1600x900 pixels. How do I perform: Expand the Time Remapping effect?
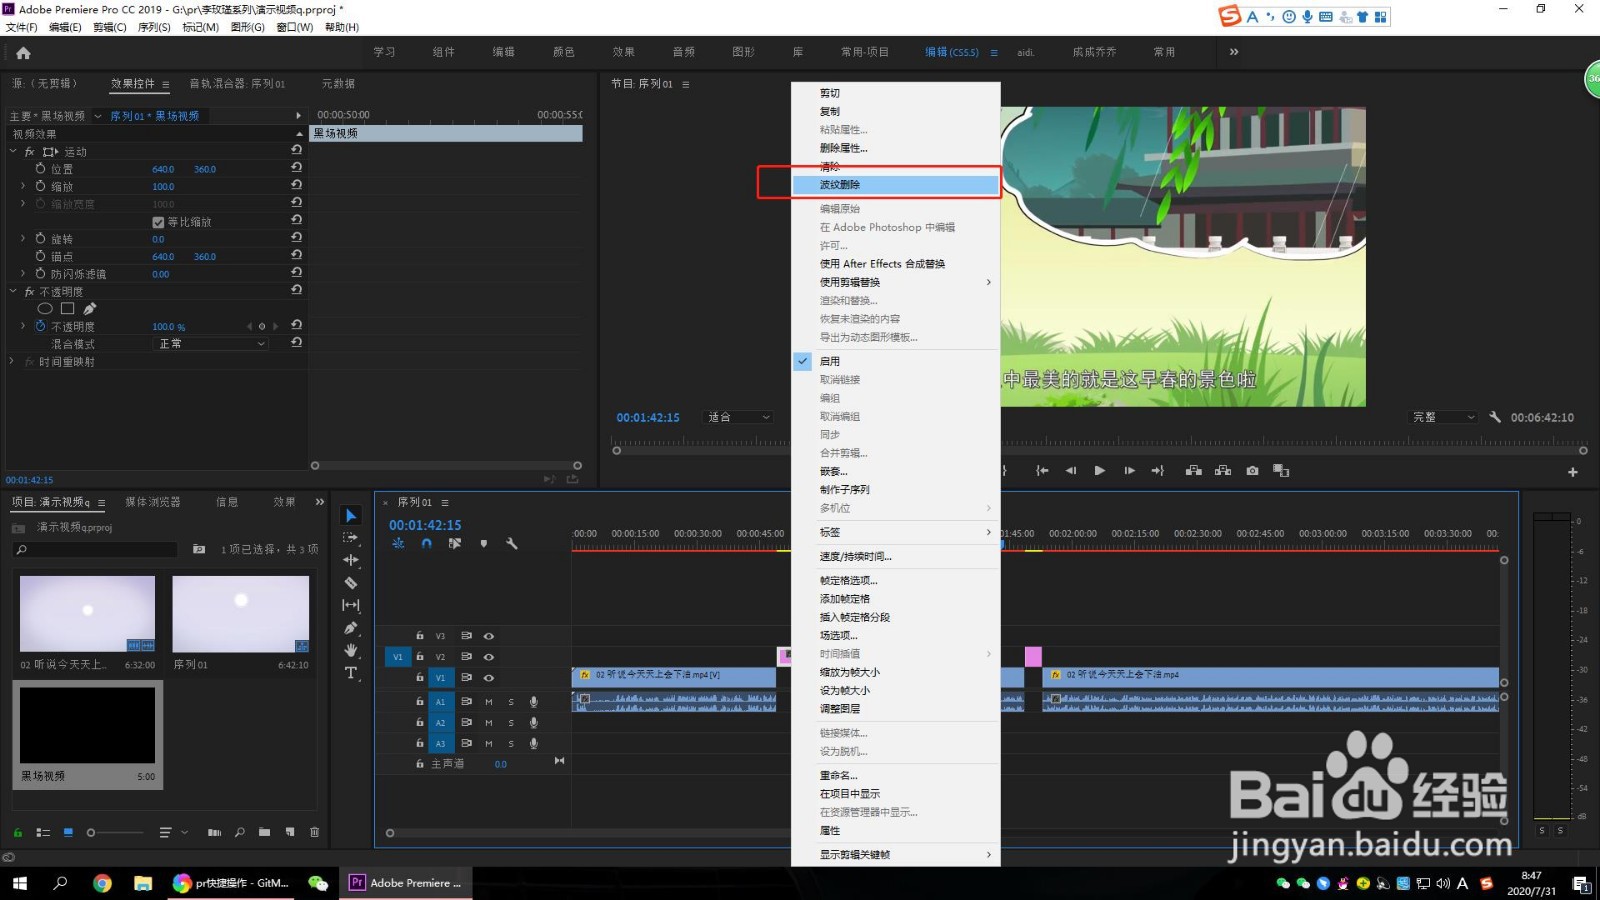(13, 362)
